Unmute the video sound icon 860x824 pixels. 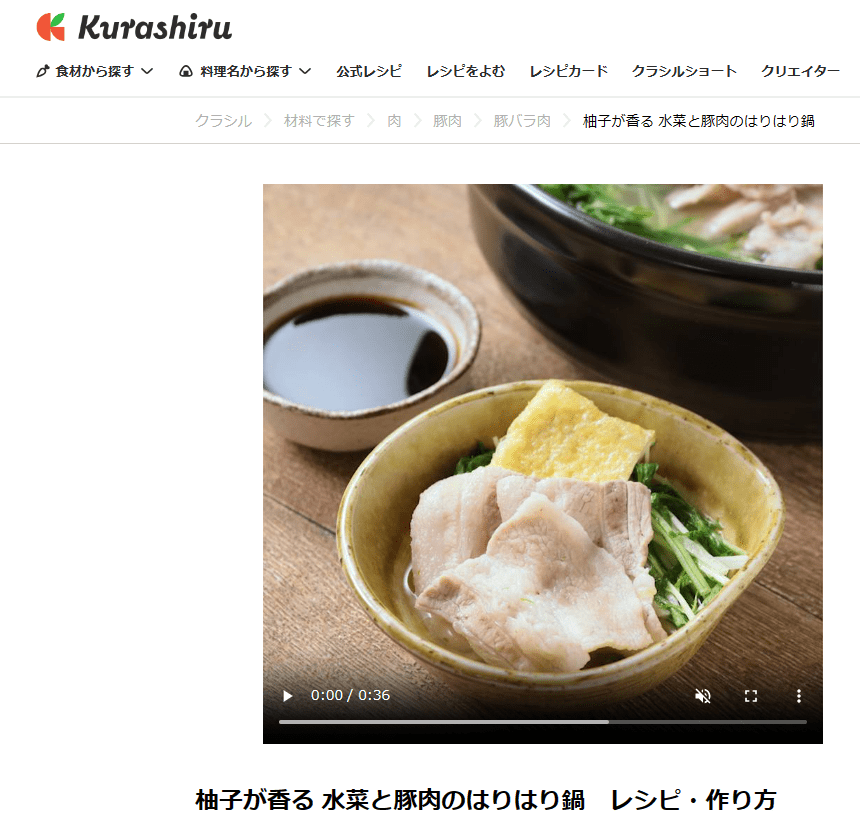703,696
